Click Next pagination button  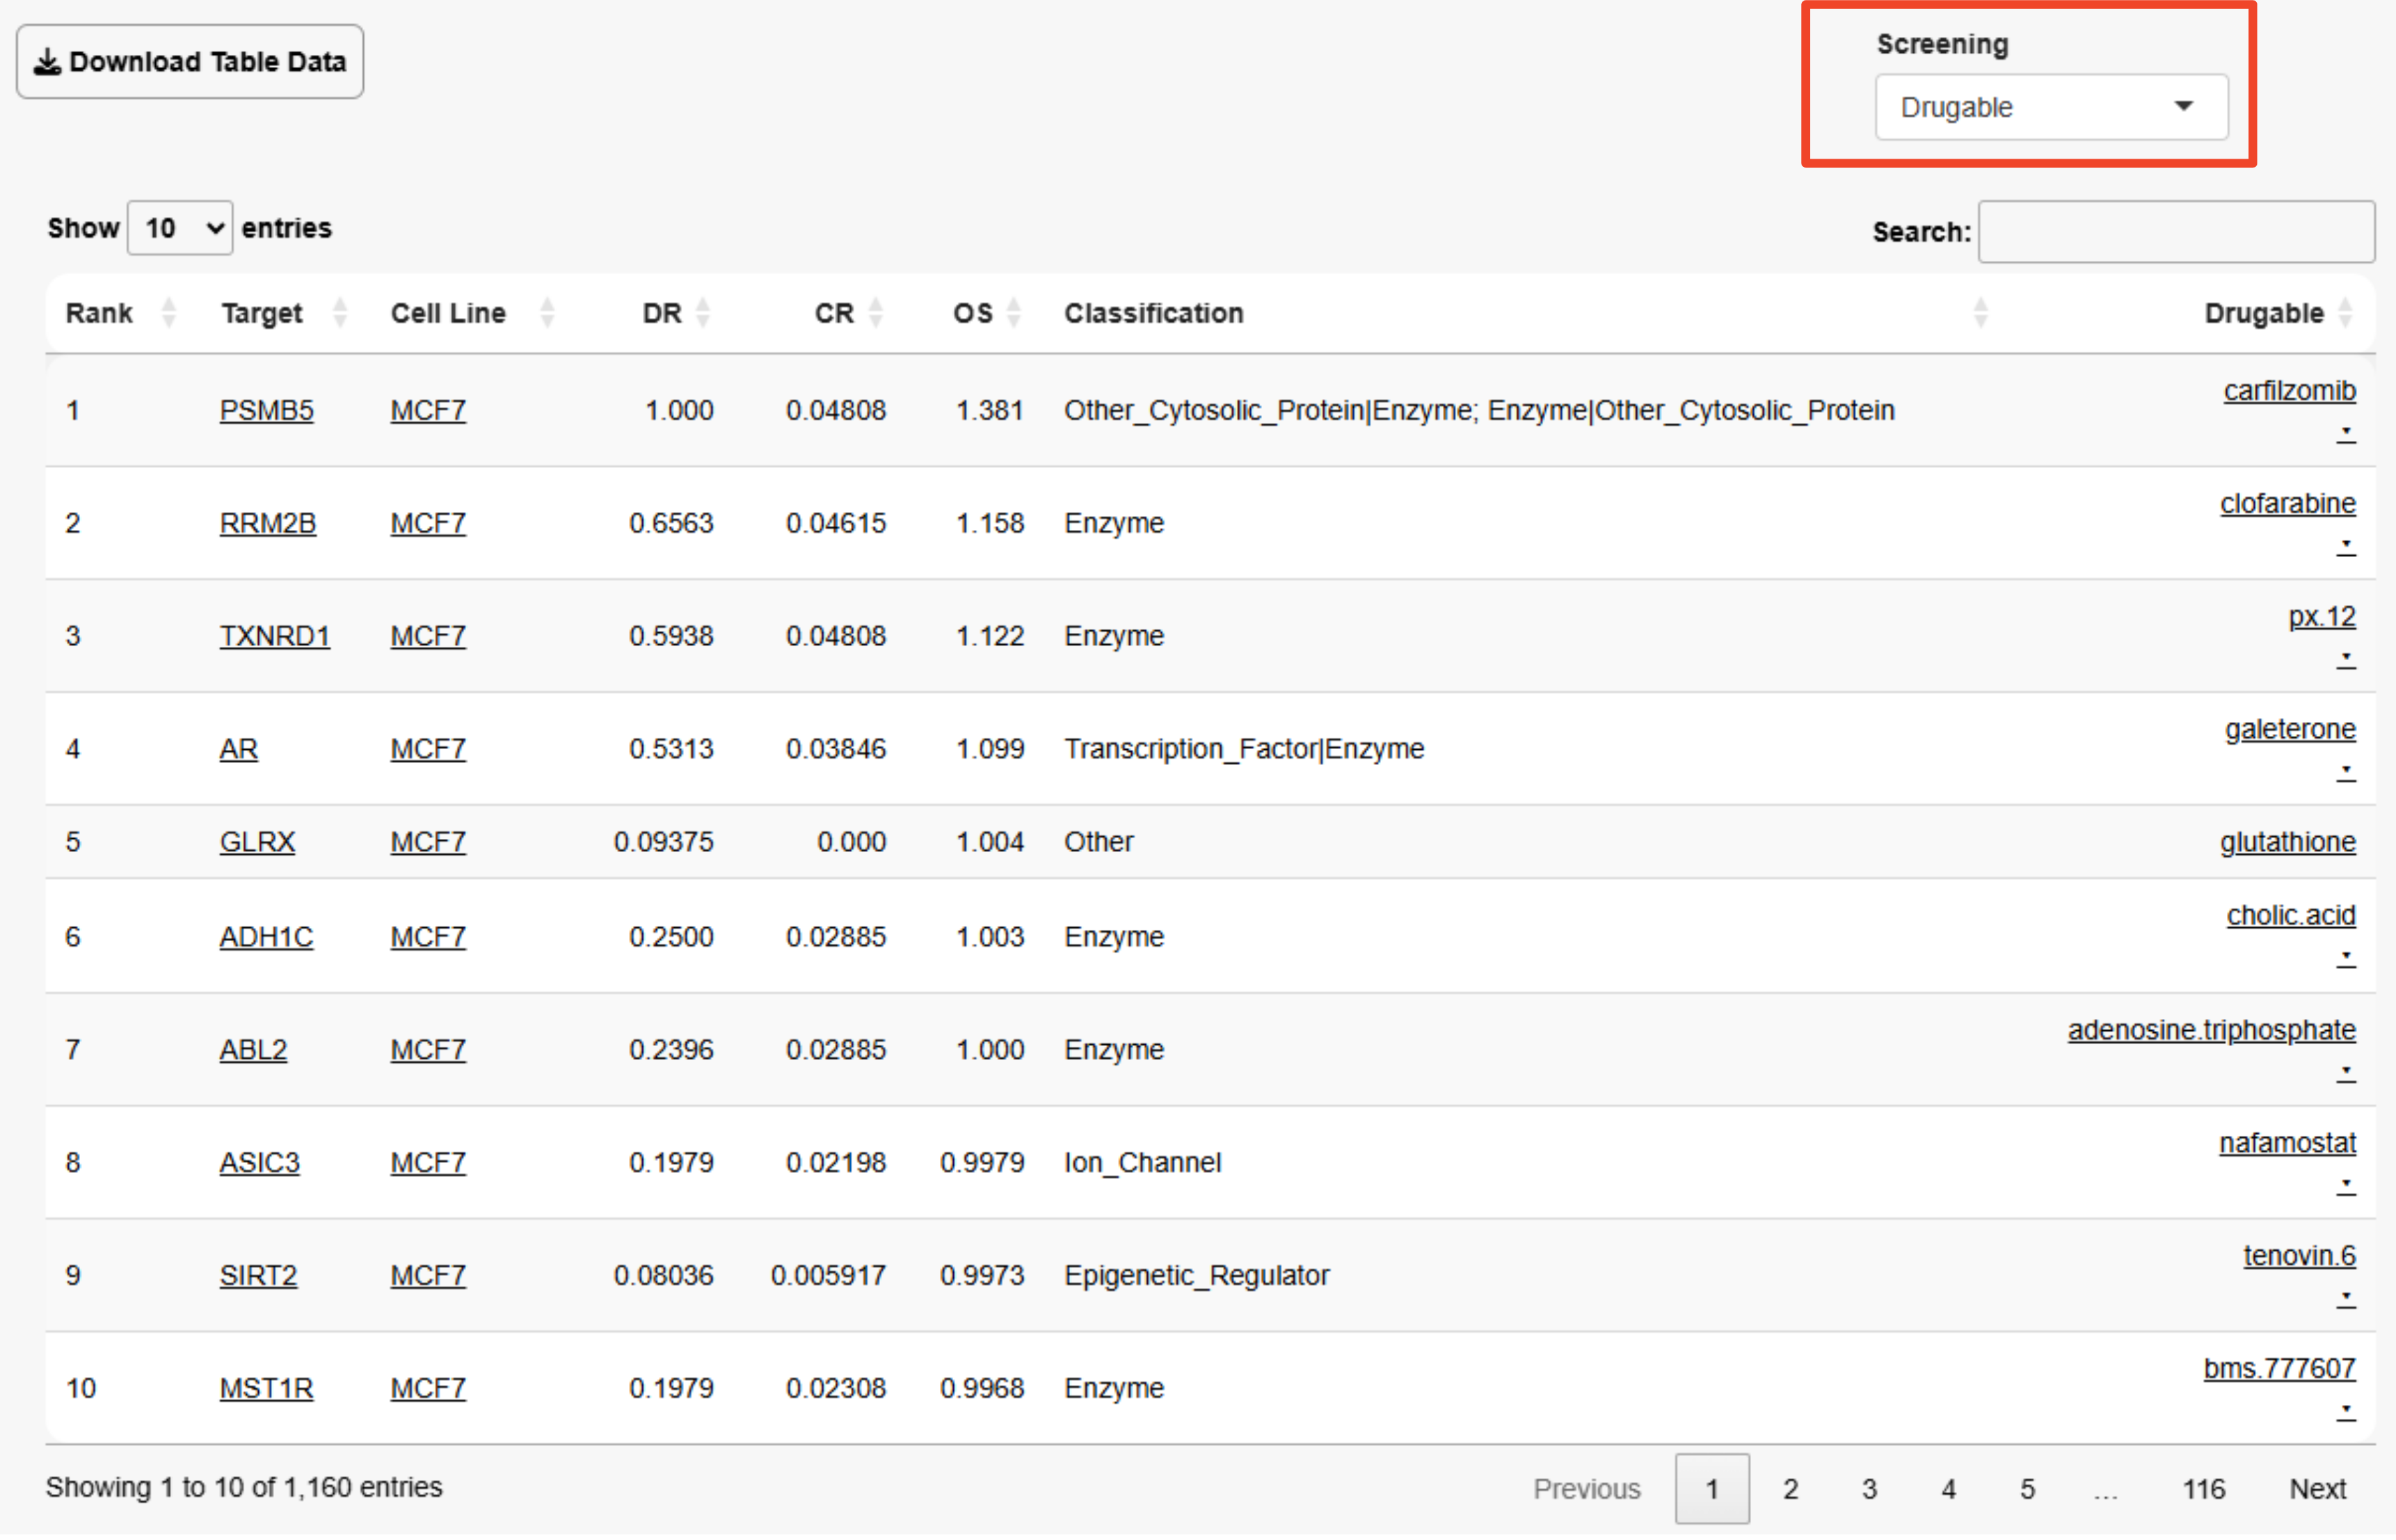point(2317,1489)
